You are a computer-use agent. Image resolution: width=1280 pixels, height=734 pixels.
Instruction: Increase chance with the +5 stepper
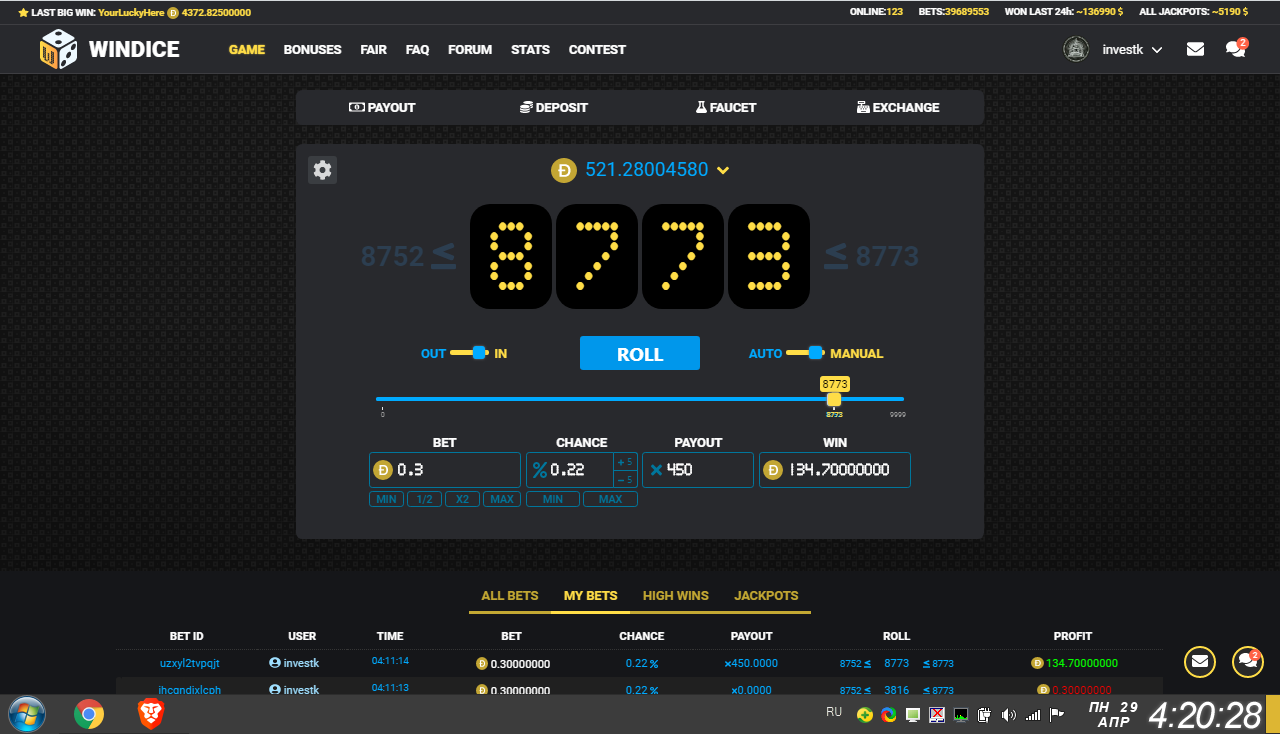point(625,461)
